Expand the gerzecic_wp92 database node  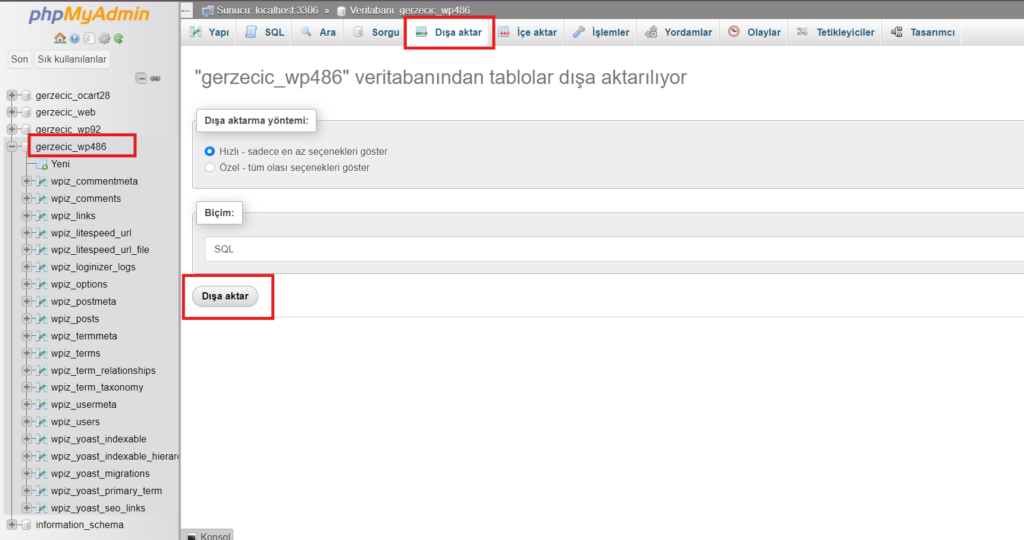click(12, 129)
